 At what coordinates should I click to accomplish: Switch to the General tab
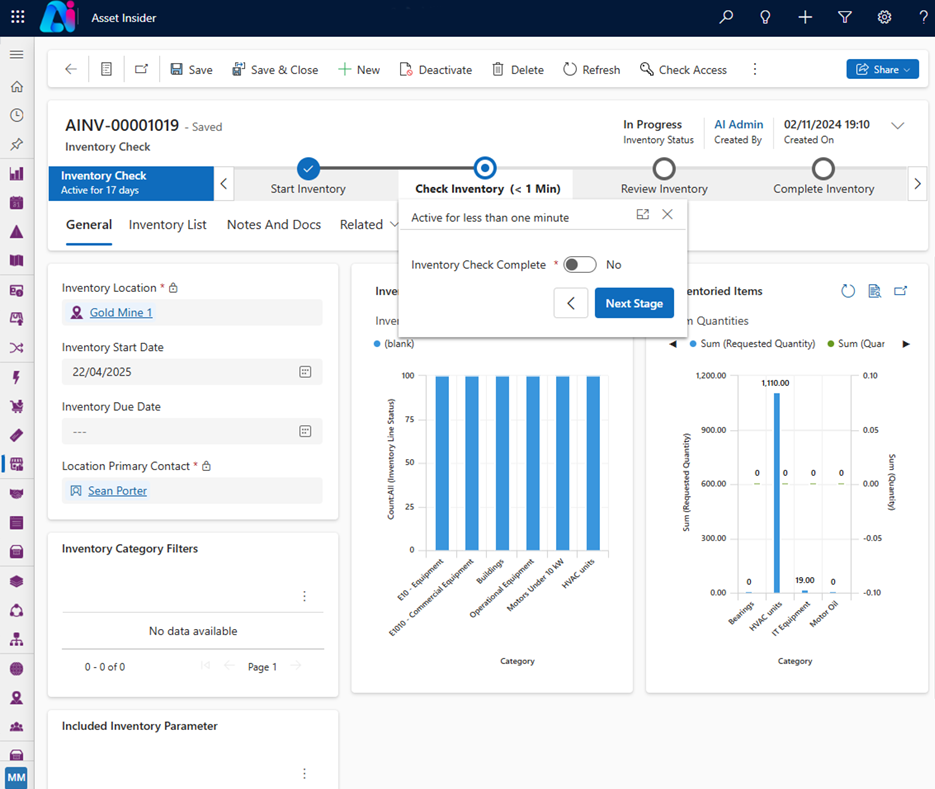click(89, 225)
